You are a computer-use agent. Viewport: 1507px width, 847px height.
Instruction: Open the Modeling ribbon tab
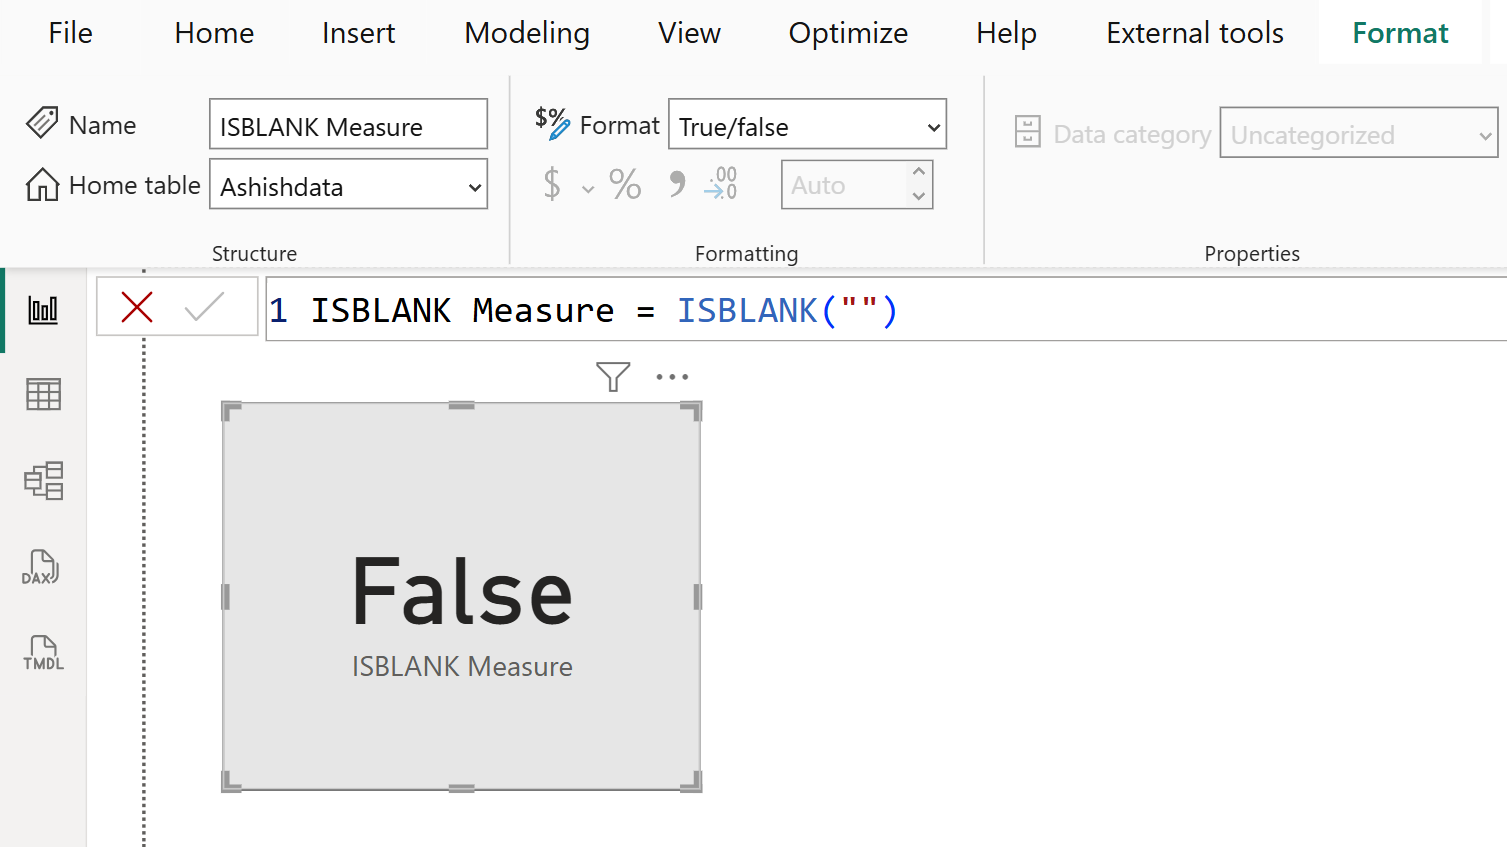point(526,32)
